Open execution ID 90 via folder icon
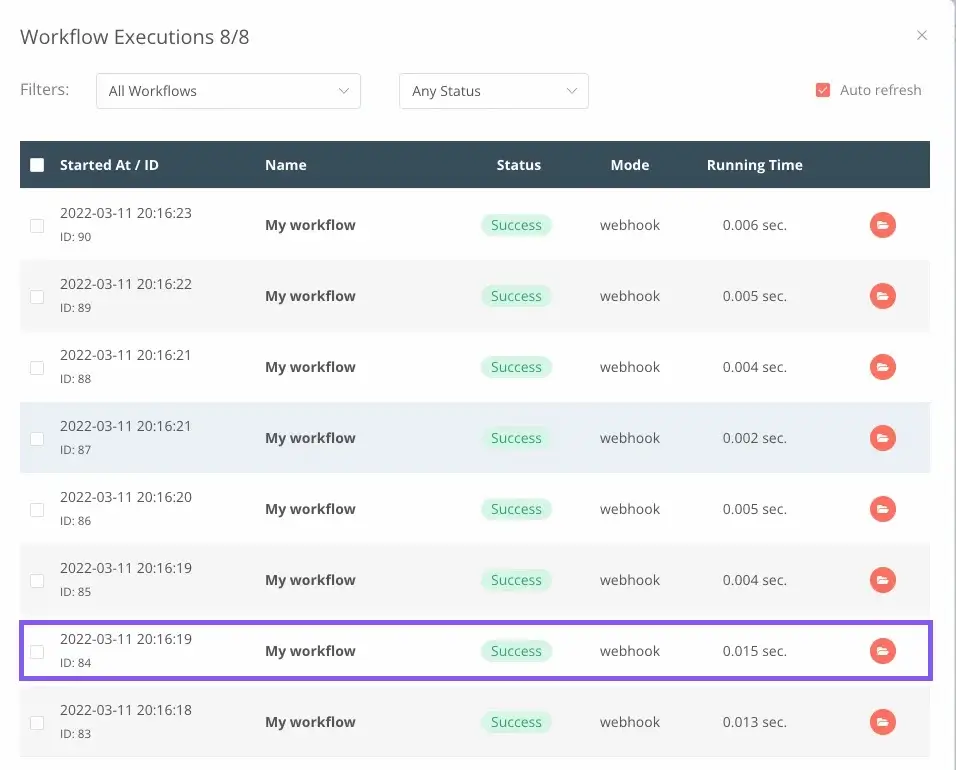Image resolution: width=956 pixels, height=770 pixels. pos(882,225)
